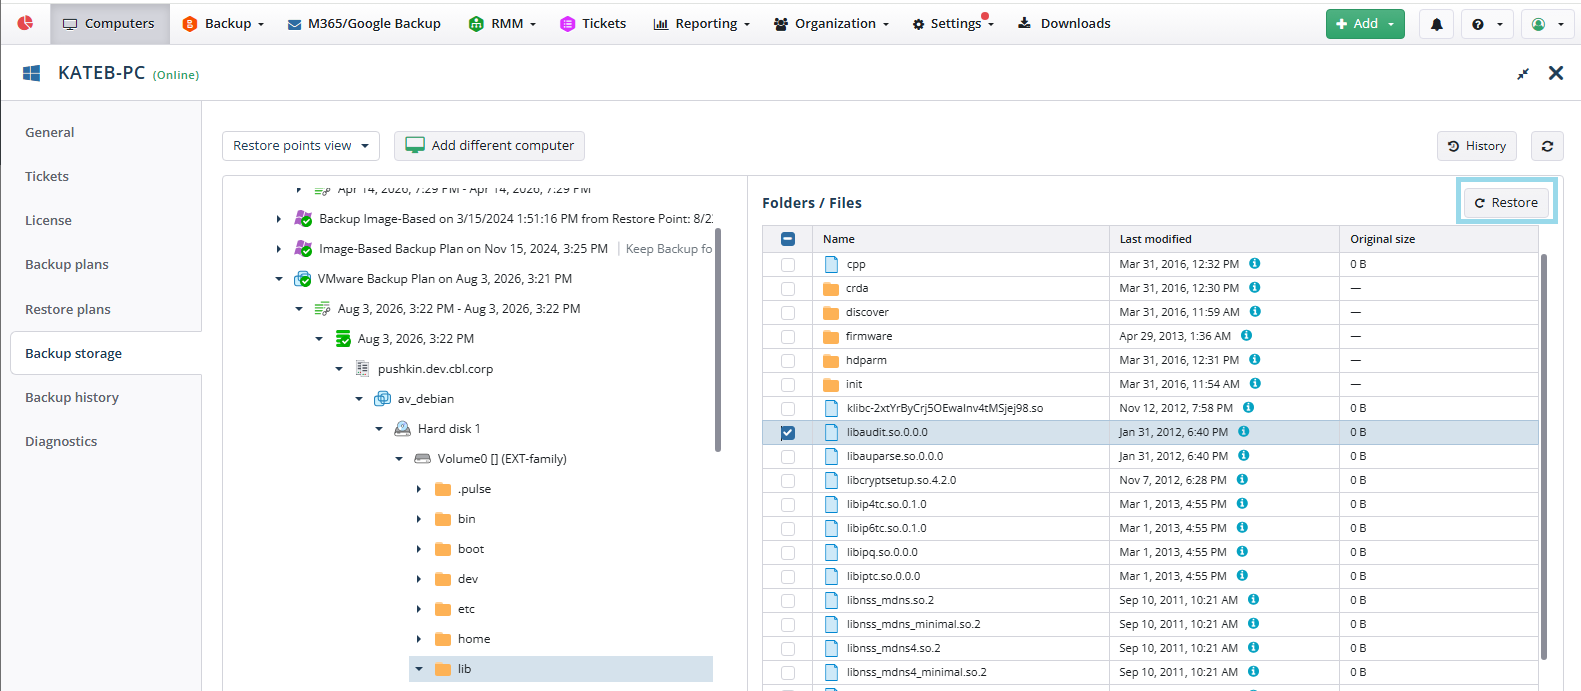The image size is (1581, 691).
Task: Open the Reporting menu
Action: click(702, 24)
